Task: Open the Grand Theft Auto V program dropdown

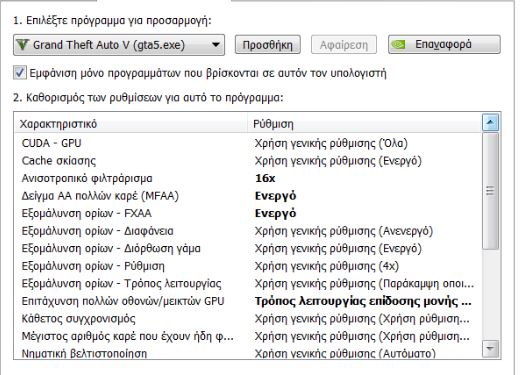Action: [x=119, y=45]
